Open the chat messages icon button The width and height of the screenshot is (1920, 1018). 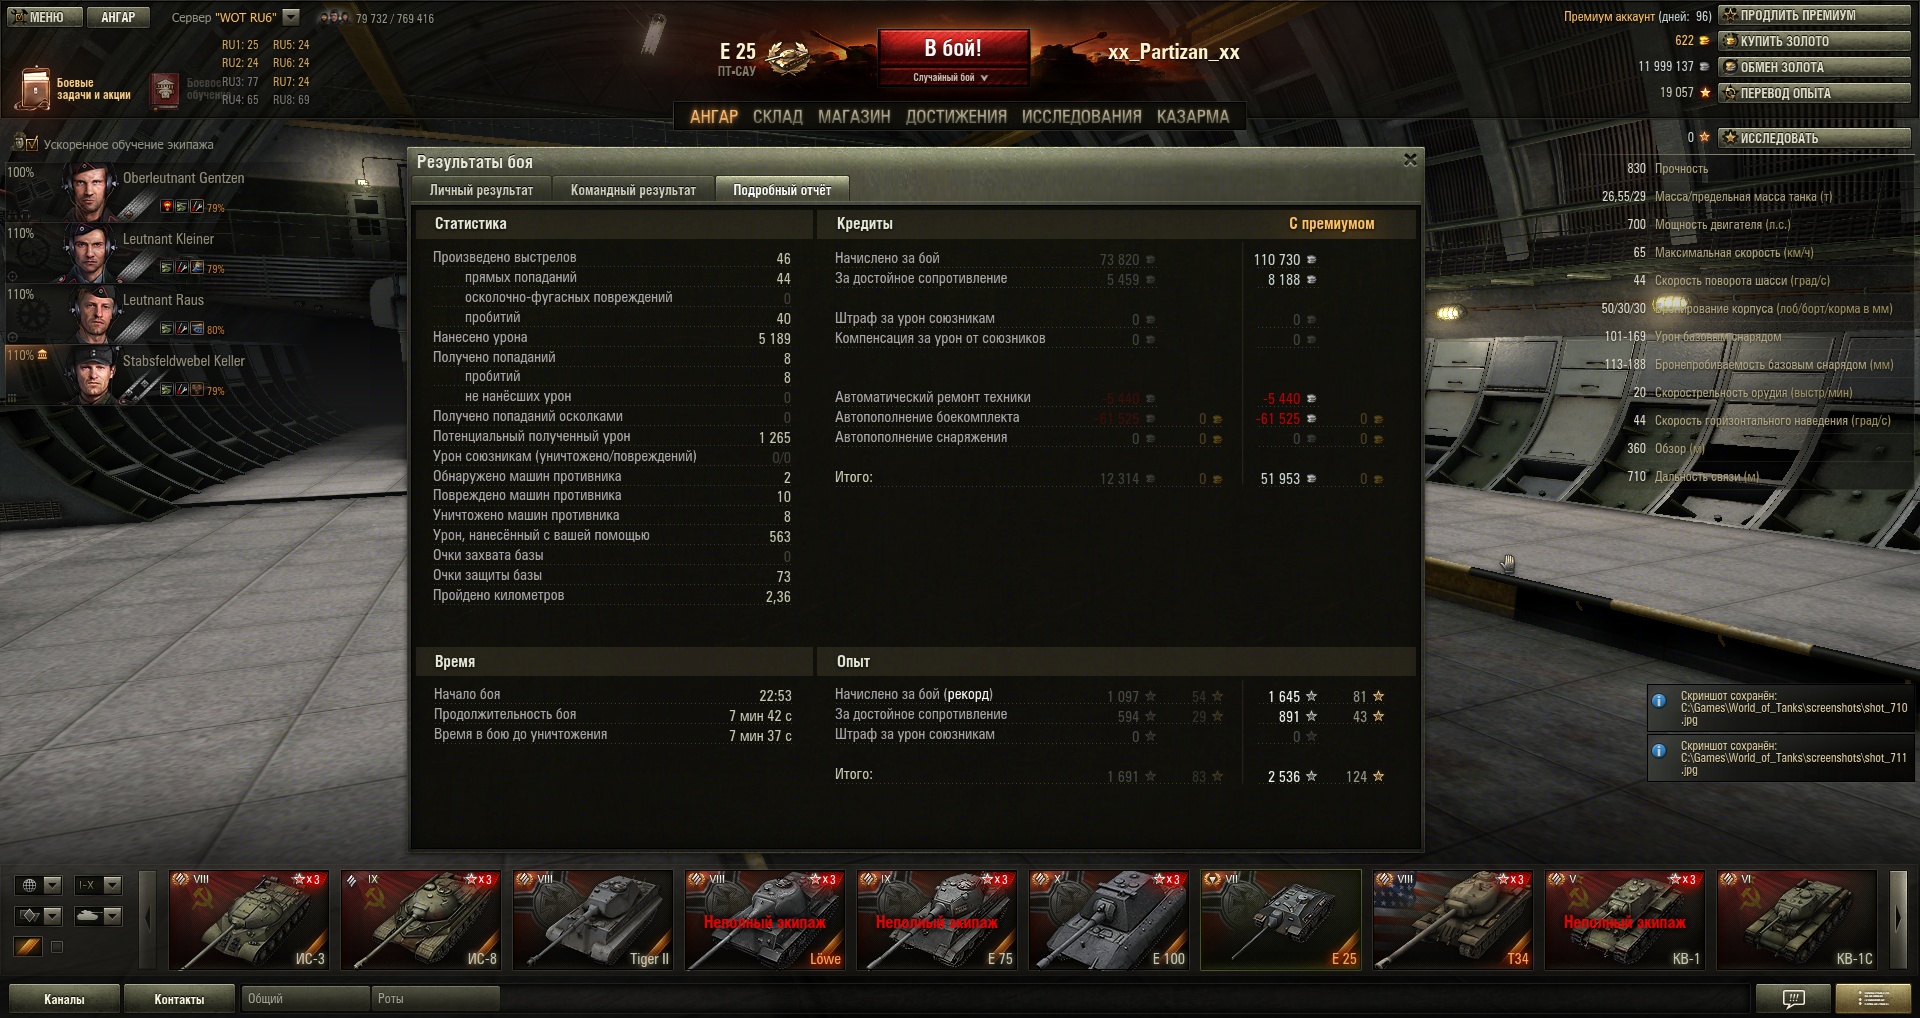click(1794, 998)
